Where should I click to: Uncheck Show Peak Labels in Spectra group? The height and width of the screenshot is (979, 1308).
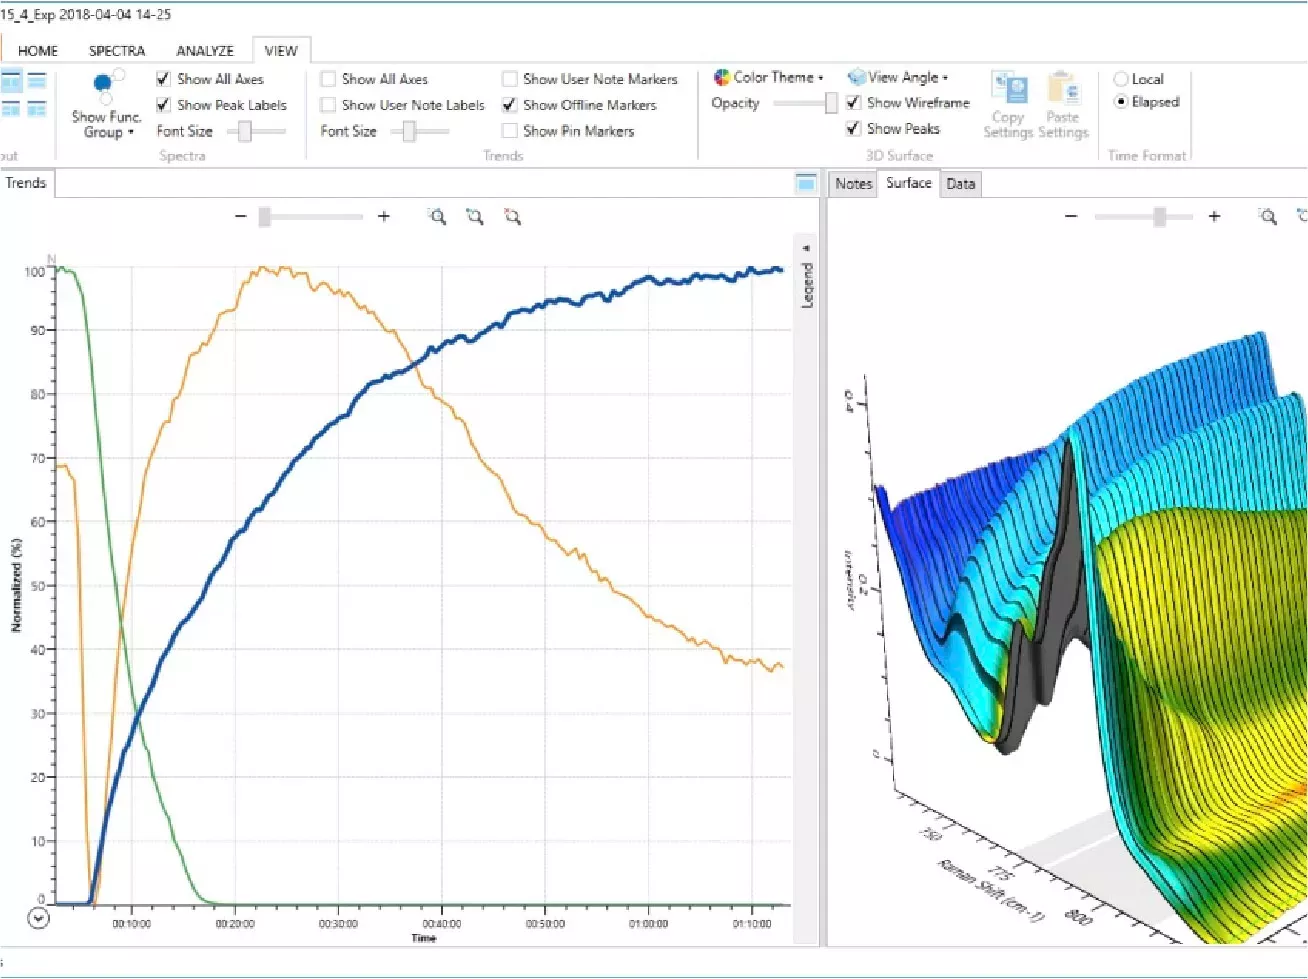pyautogui.click(x=164, y=105)
